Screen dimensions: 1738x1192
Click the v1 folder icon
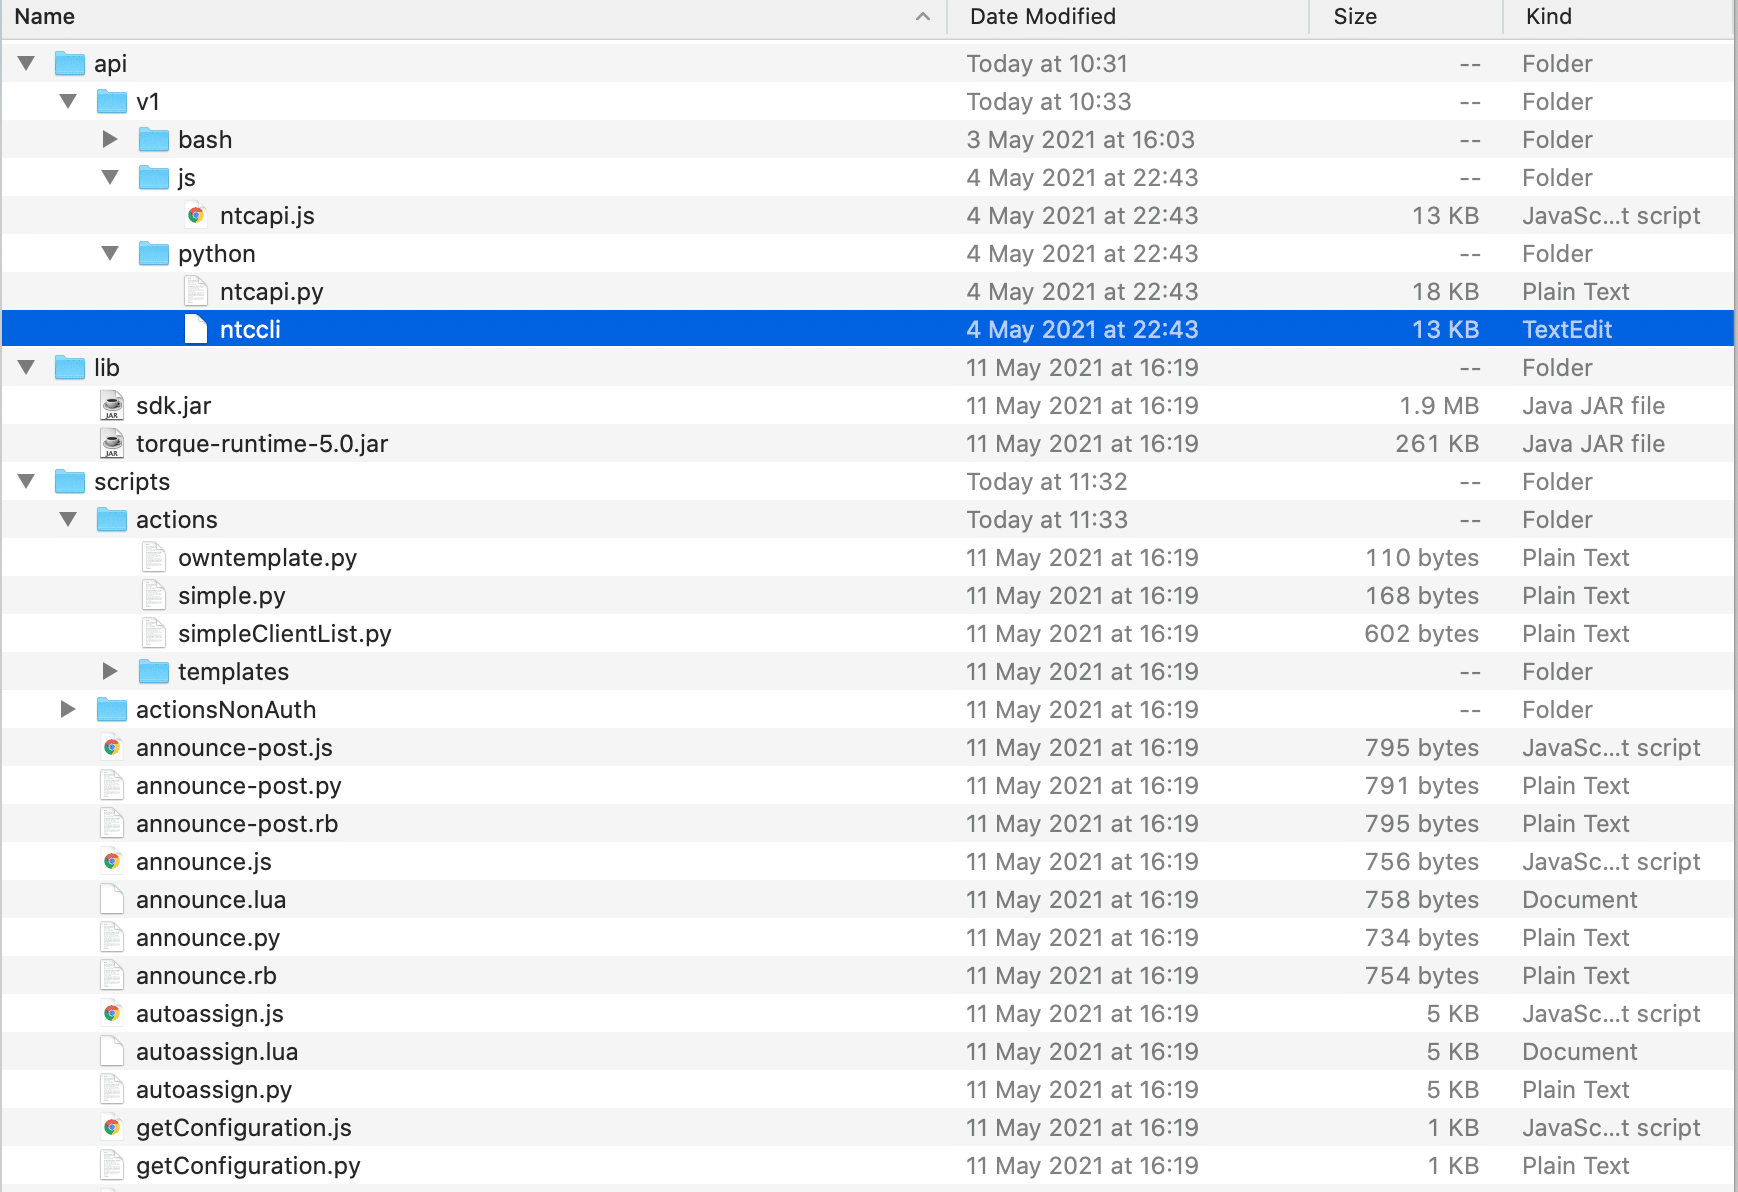(112, 102)
